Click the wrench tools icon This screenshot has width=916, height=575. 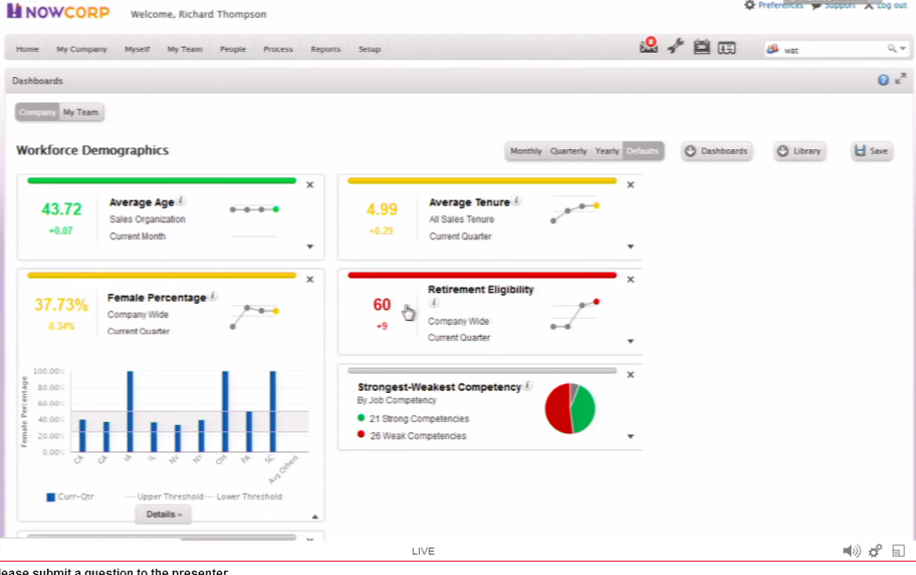pyautogui.click(x=675, y=46)
